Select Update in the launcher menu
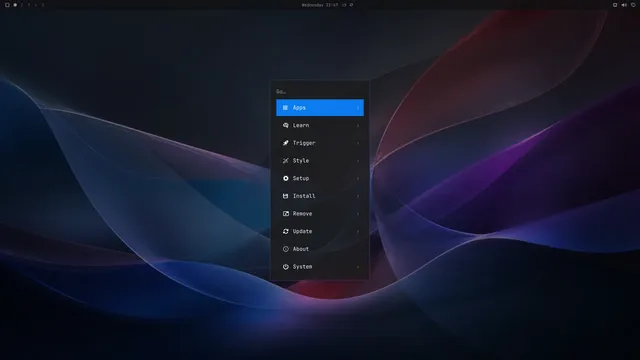This screenshot has height=360, width=640. click(x=320, y=231)
